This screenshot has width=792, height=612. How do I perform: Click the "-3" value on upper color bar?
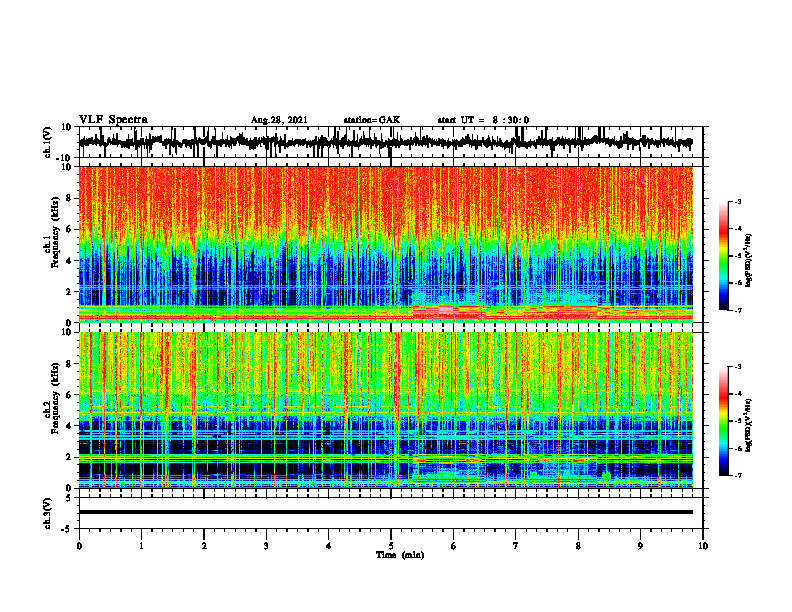coord(738,202)
